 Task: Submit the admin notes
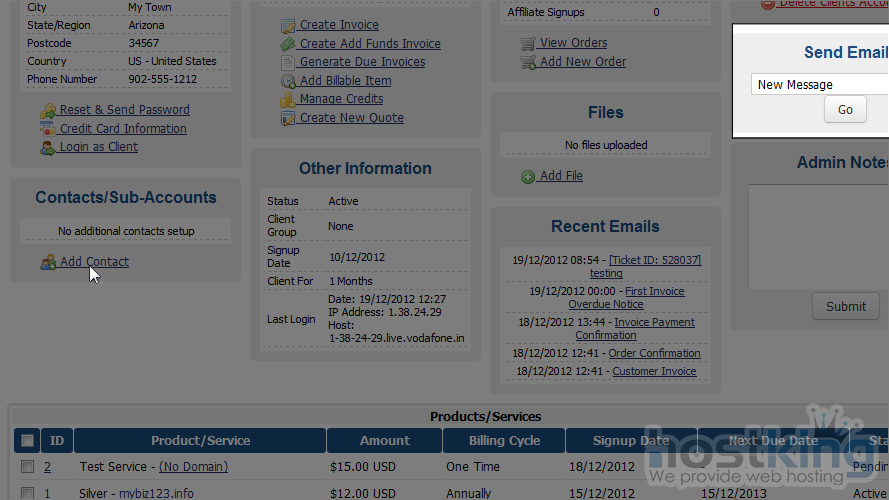845,307
